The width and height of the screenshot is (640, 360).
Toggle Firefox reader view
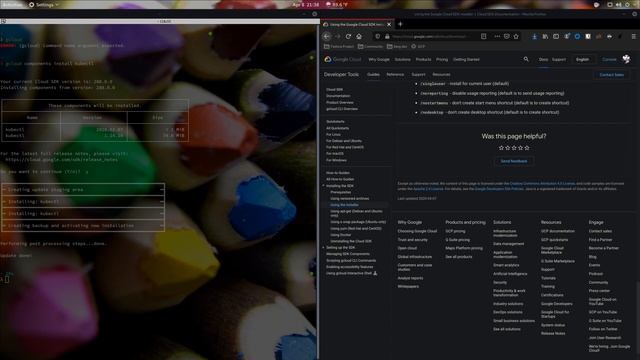coord(484,36)
